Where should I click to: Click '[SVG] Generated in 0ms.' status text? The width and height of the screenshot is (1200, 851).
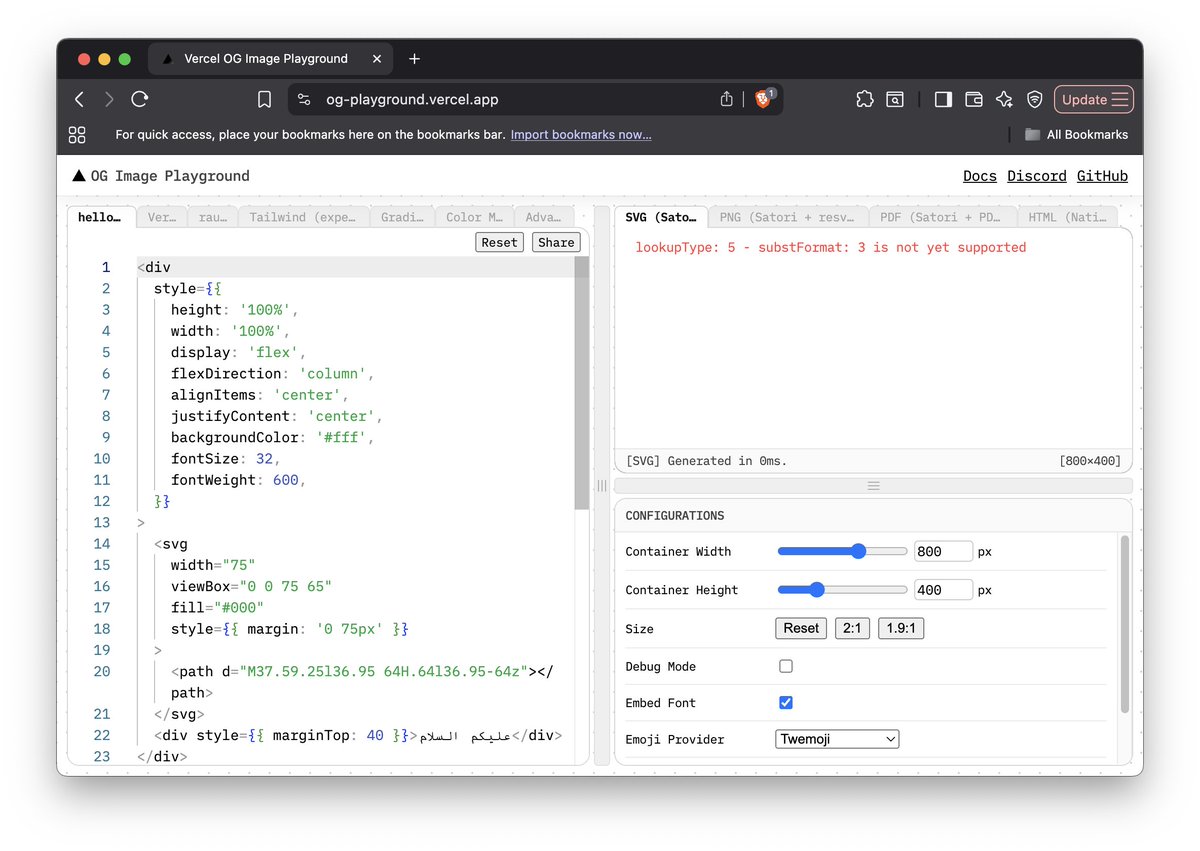coord(706,461)
